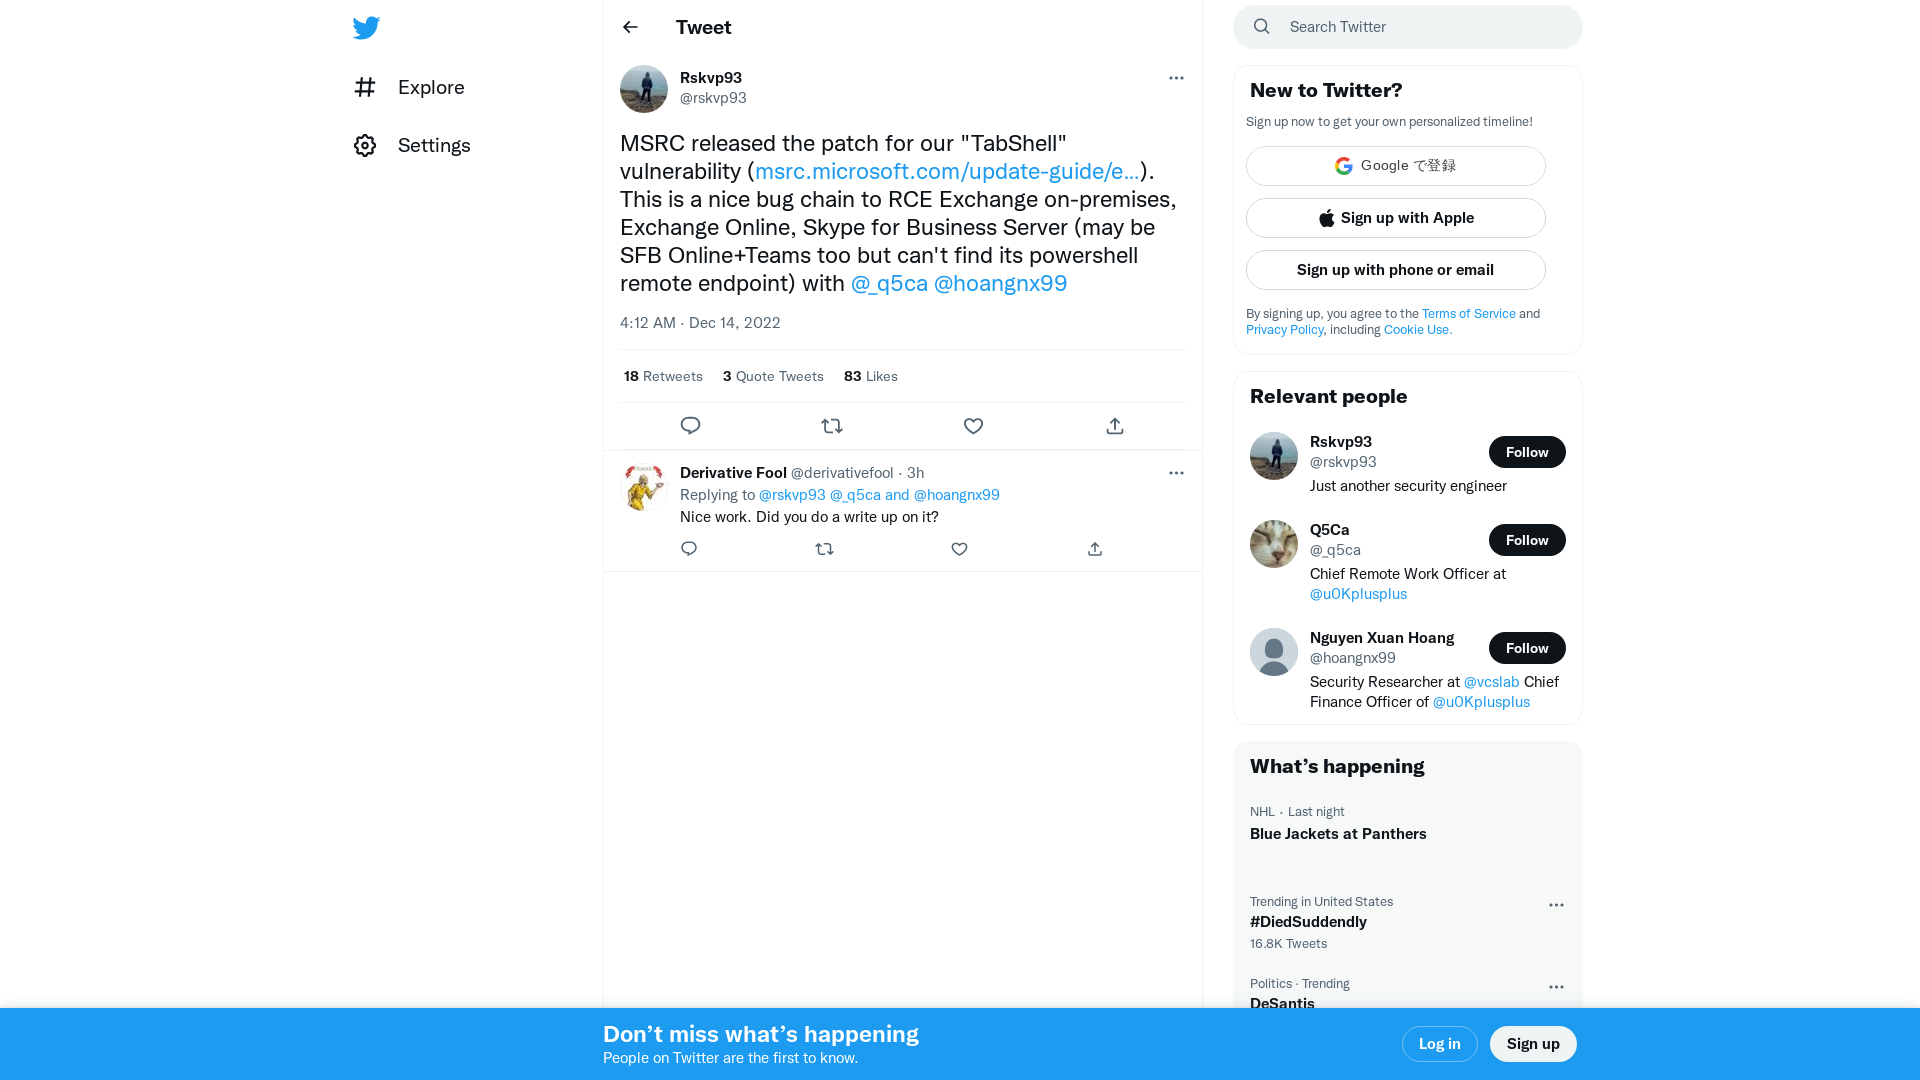Image resolution: width=1920 pixels, height=1080 pixels.
Task: Click the retweet icon on main tweet
Action: point(832,425)
